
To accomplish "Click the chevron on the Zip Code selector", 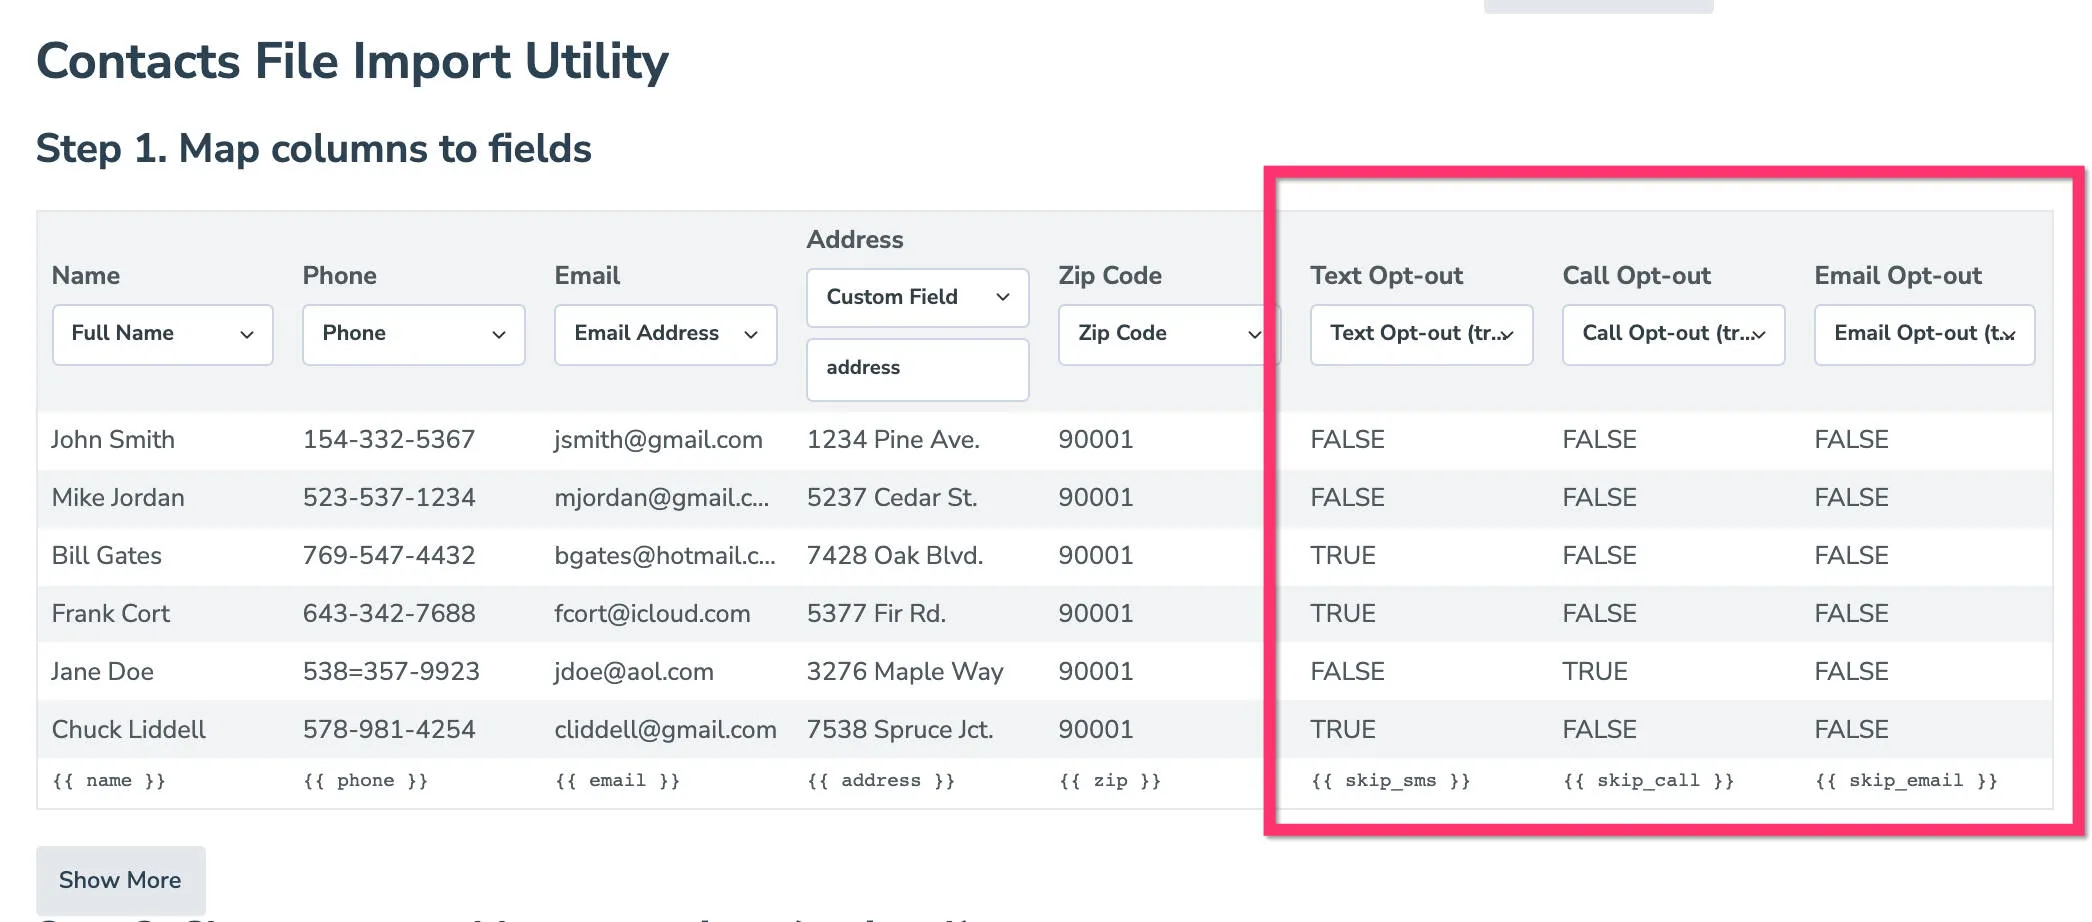I will [1255, 334].
